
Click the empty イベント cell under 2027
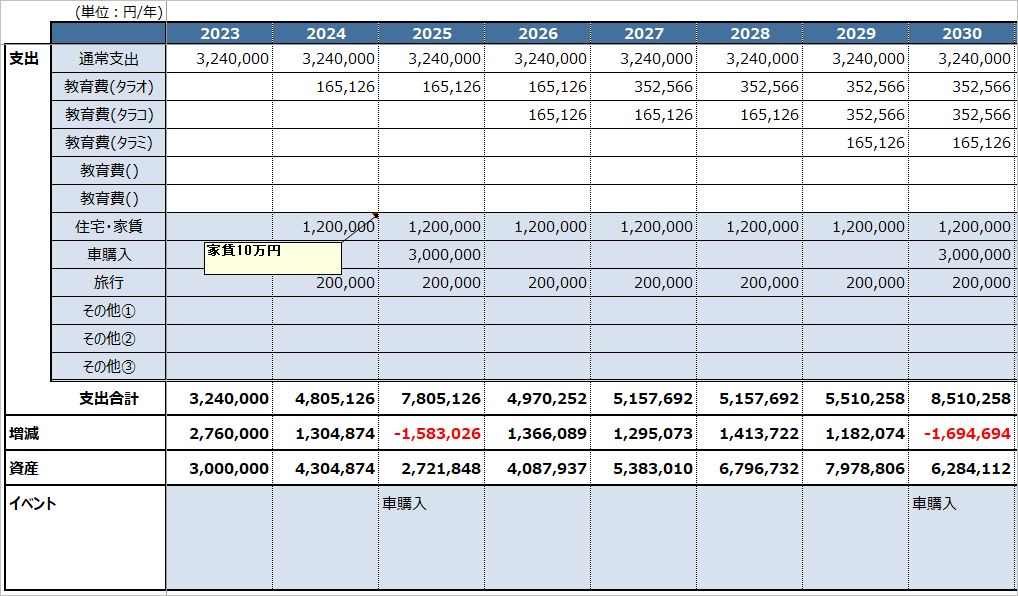(643, 537)
